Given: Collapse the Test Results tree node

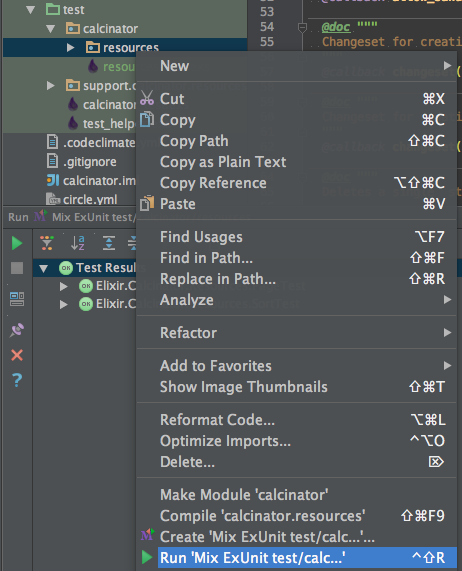Looking at the screenshot, I should point(44,269).
